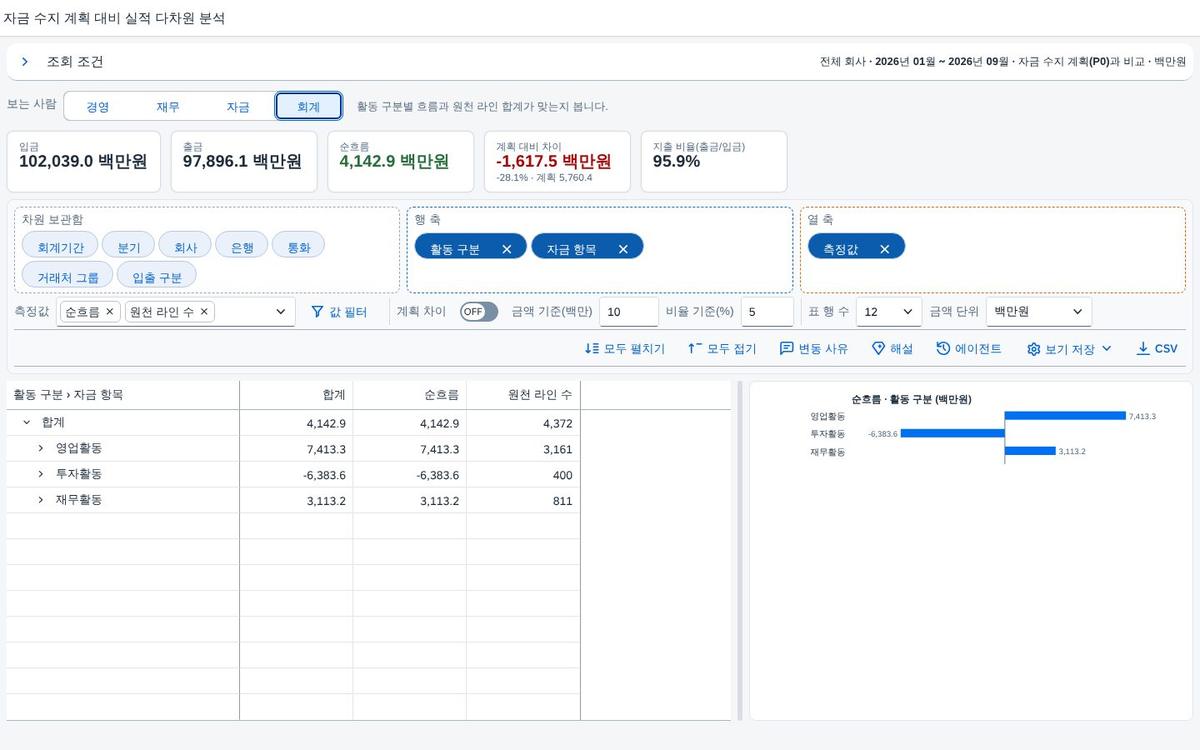This screenshot has width=1200, height=750.
Task: Remove the 순흐름 measure tag
Action: click(x=110, y=312)
